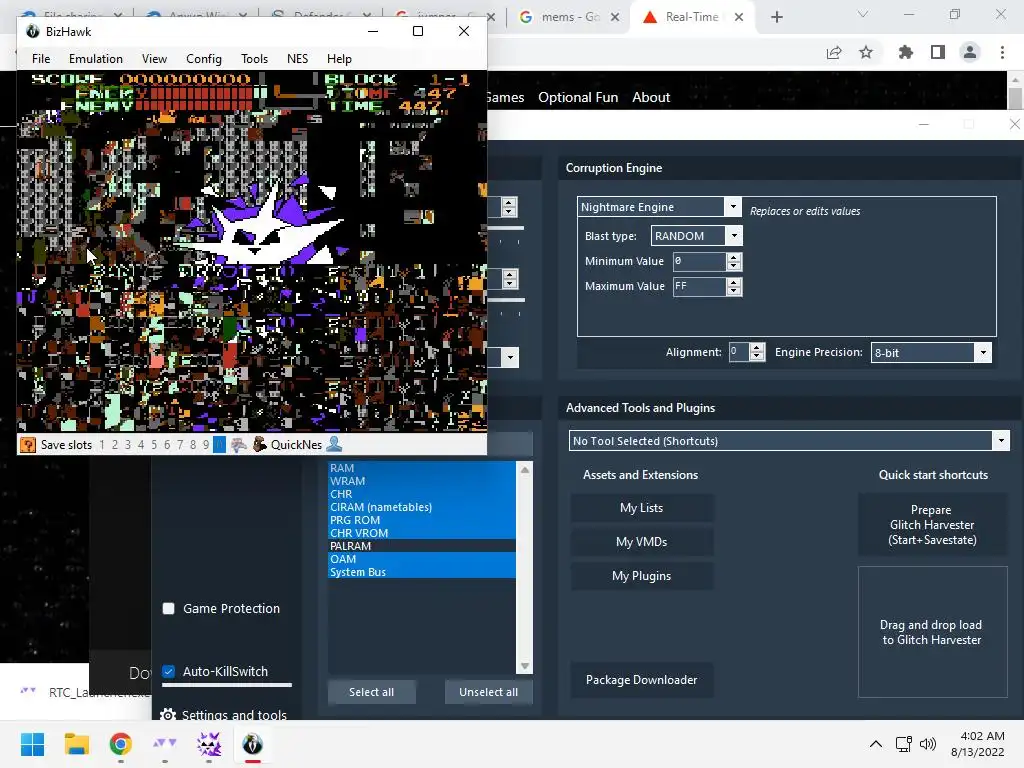Click the purple RTC cat taskbar icon
The image size is (1024, 768).
(209, 744)
